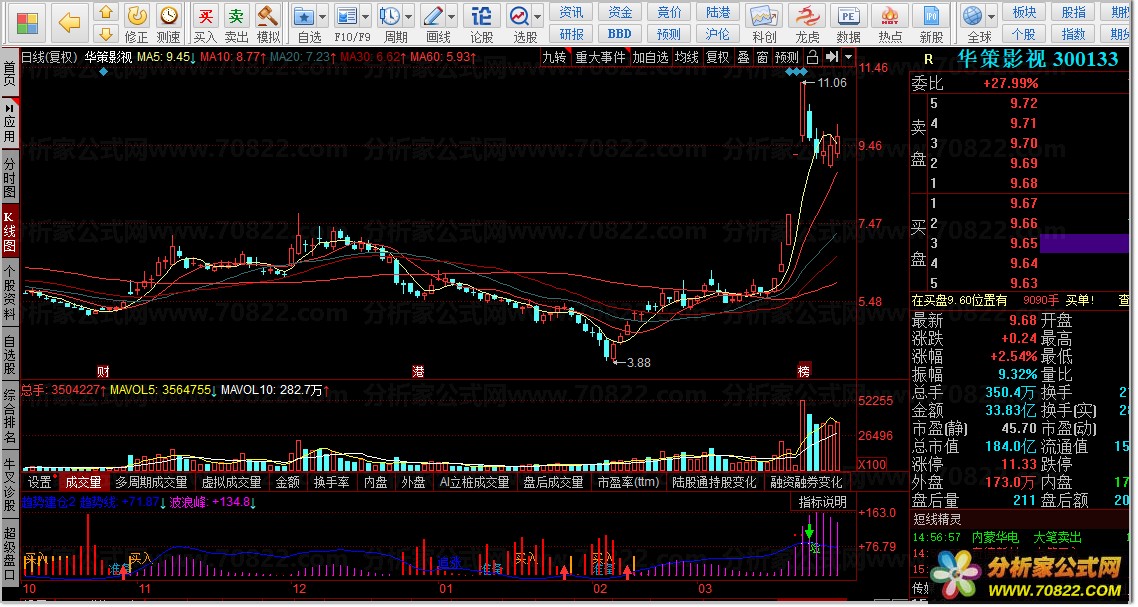Select the 个股资料 sidebar tab

click(9, 293)
